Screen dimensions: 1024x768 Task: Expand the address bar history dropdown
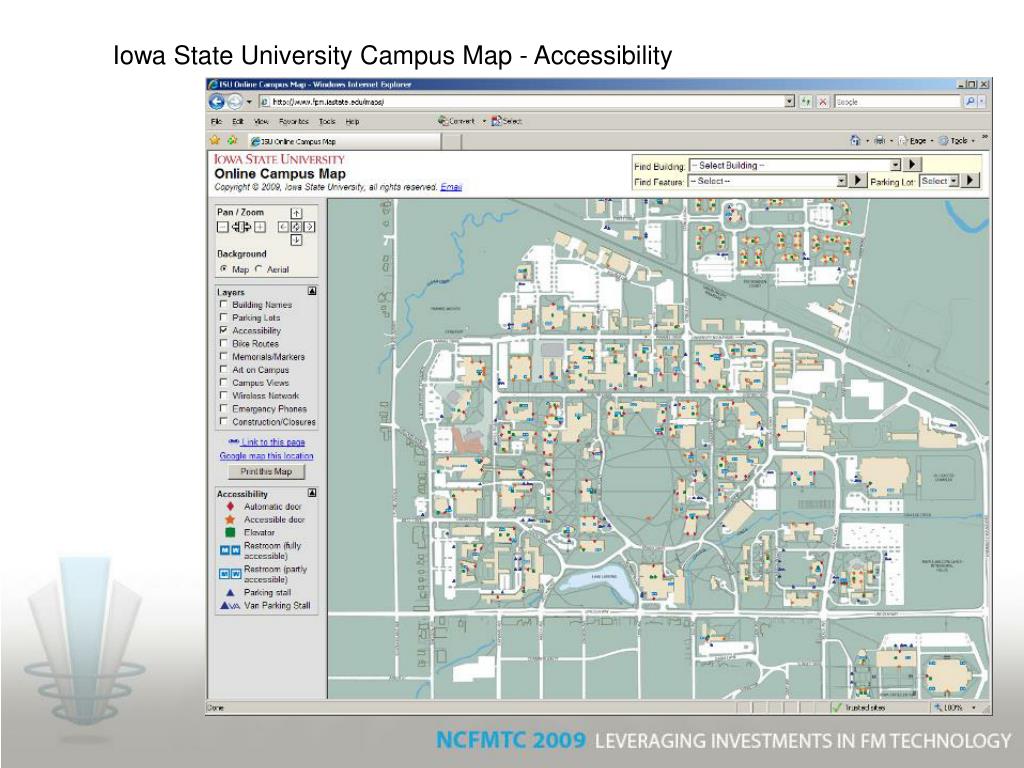click(x=790, y=102)
